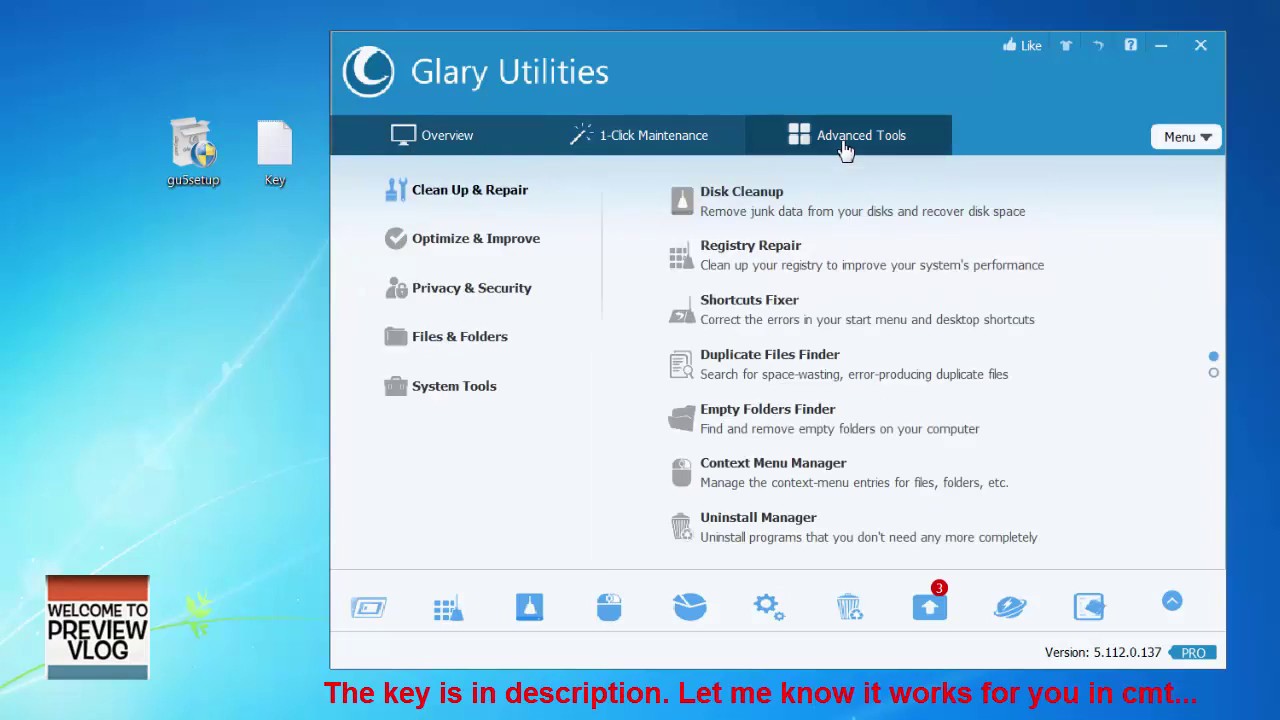The image size is (1280, 720).
Task: Select Optimize & Improve category
Action: [x=462, y=239]
